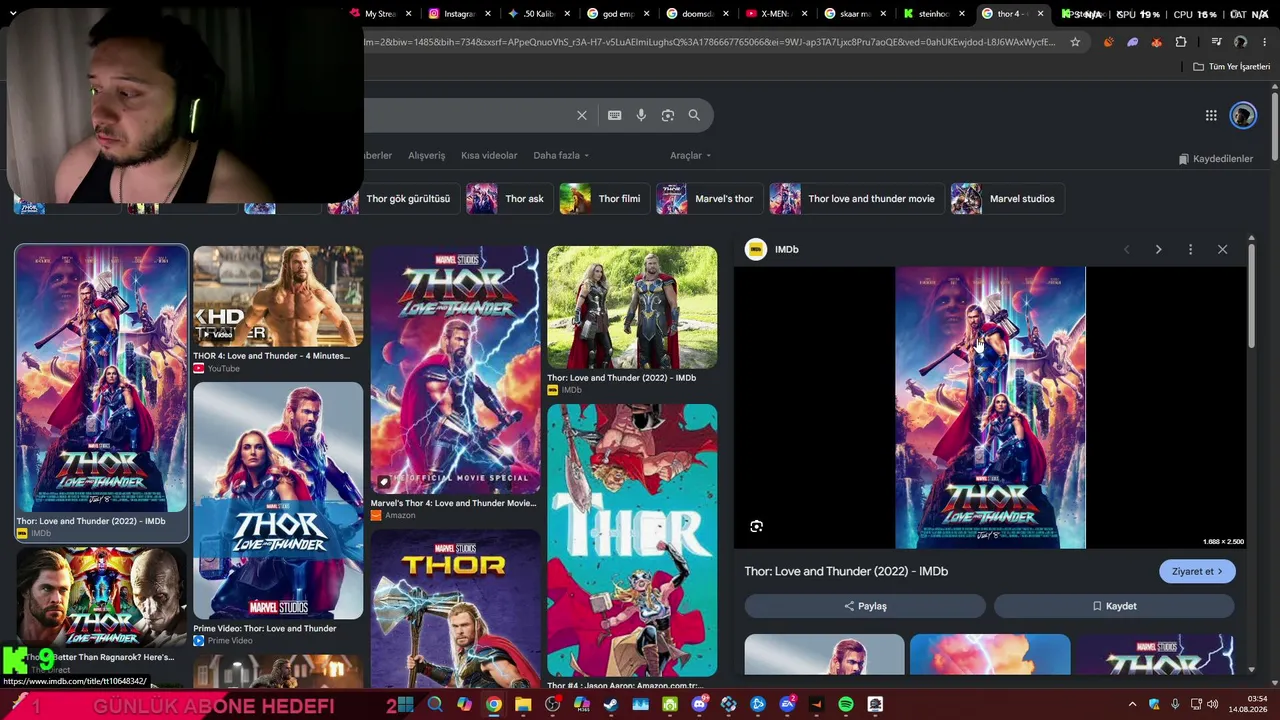The image size is (1280, 720).
Task: Bookmark this page with the star icon
Action: click(1075, 42)
